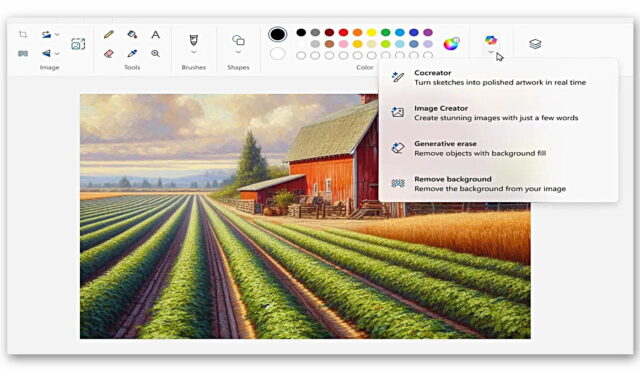This screenshot has width=640, height=372.
Task: Select the Color picker eyedropper tool
Action: tap(132, 53)
